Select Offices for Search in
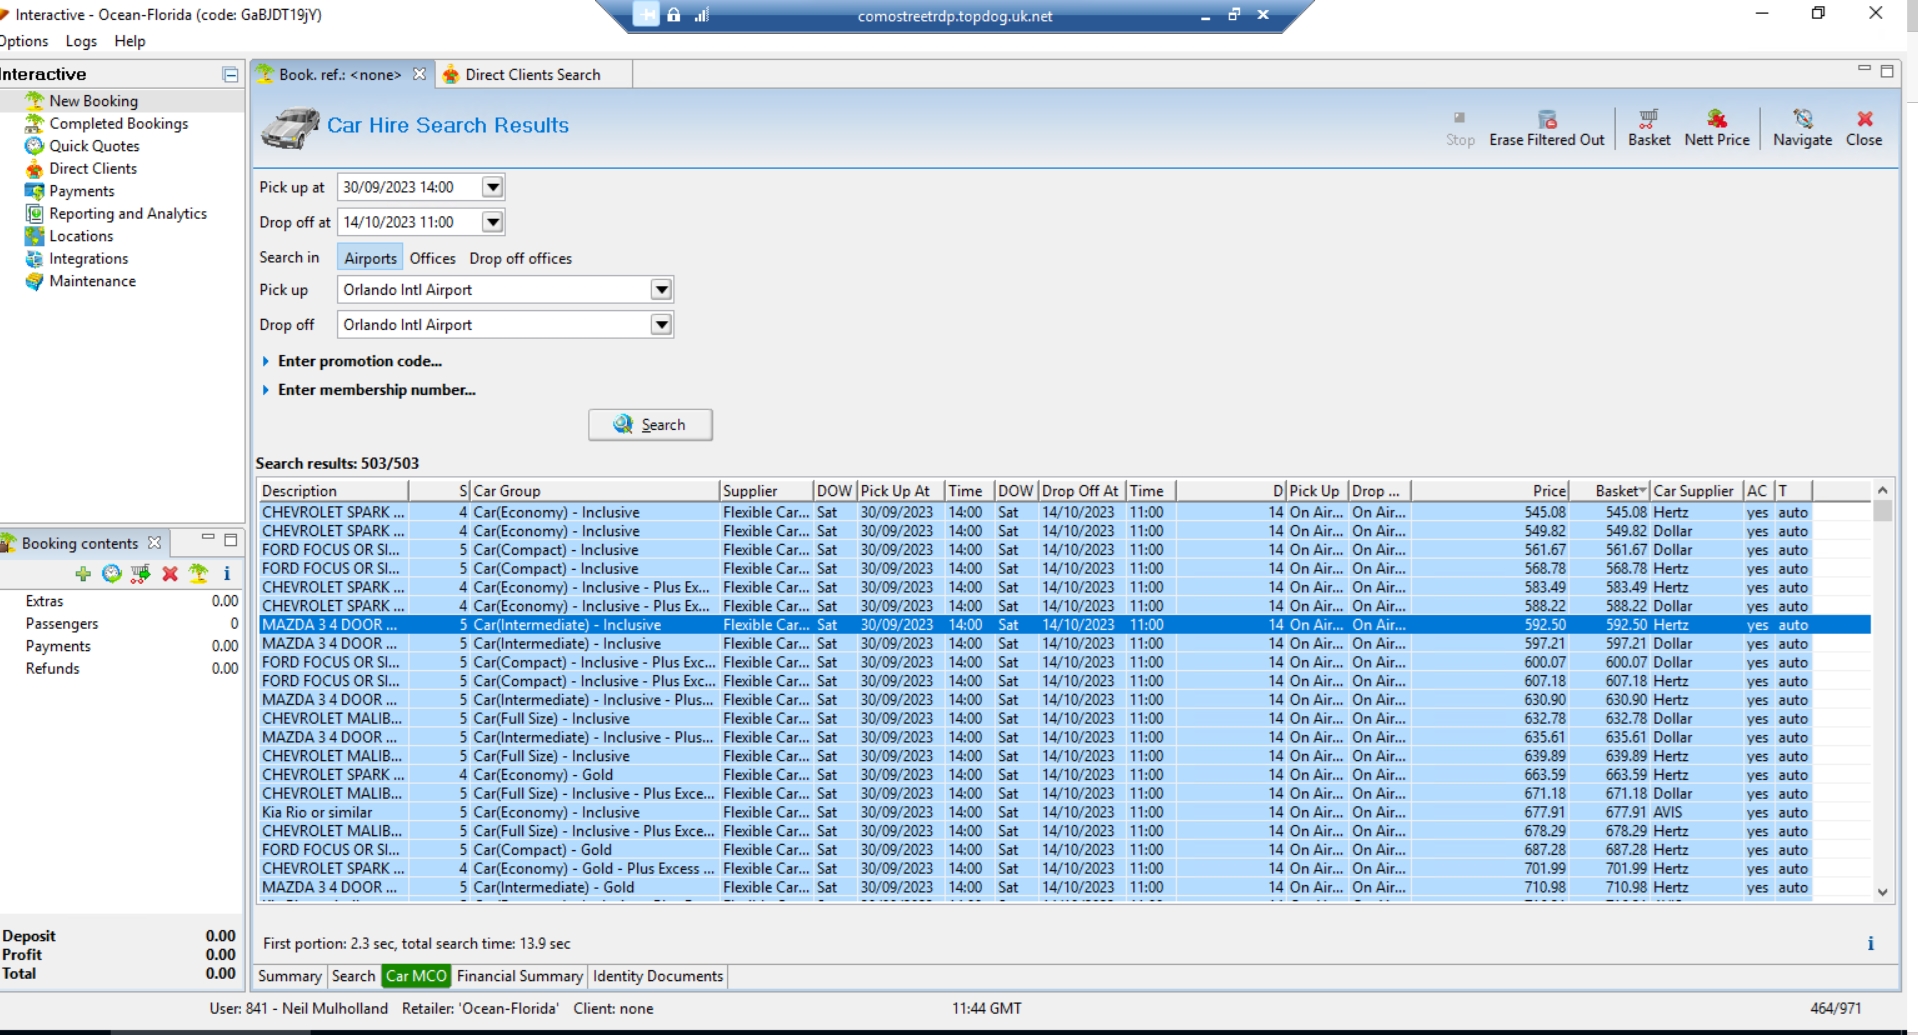 click(432, 258)
